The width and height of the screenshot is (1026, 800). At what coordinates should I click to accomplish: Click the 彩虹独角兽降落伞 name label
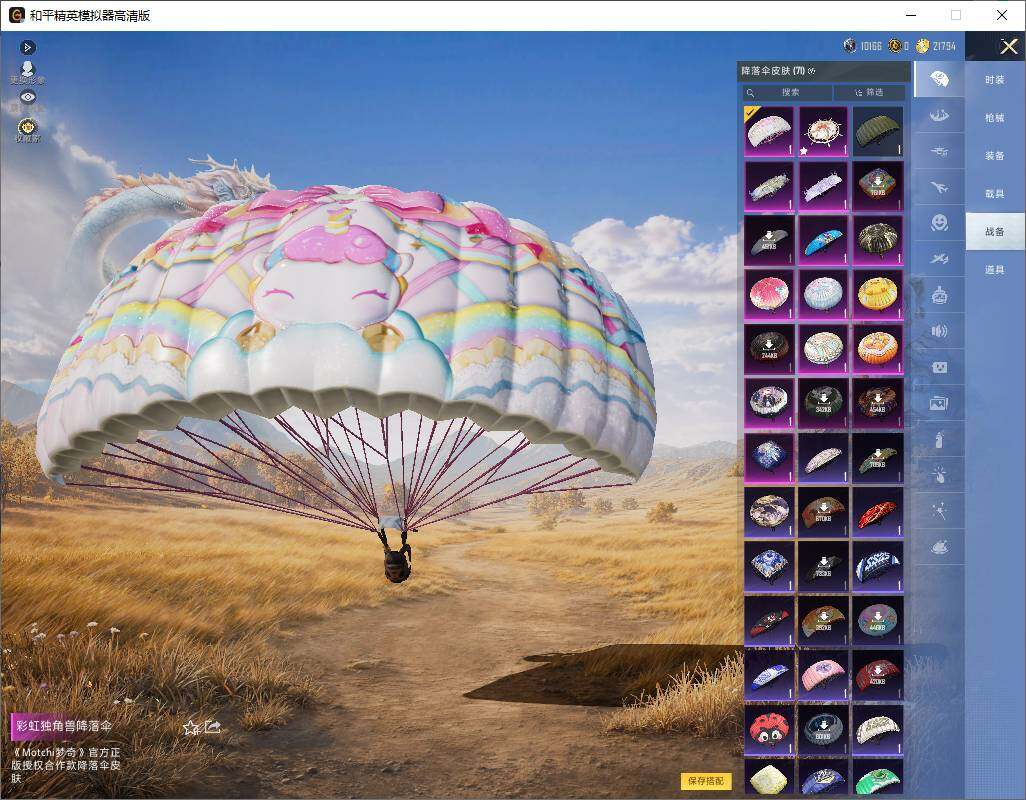tap(63, 726)
